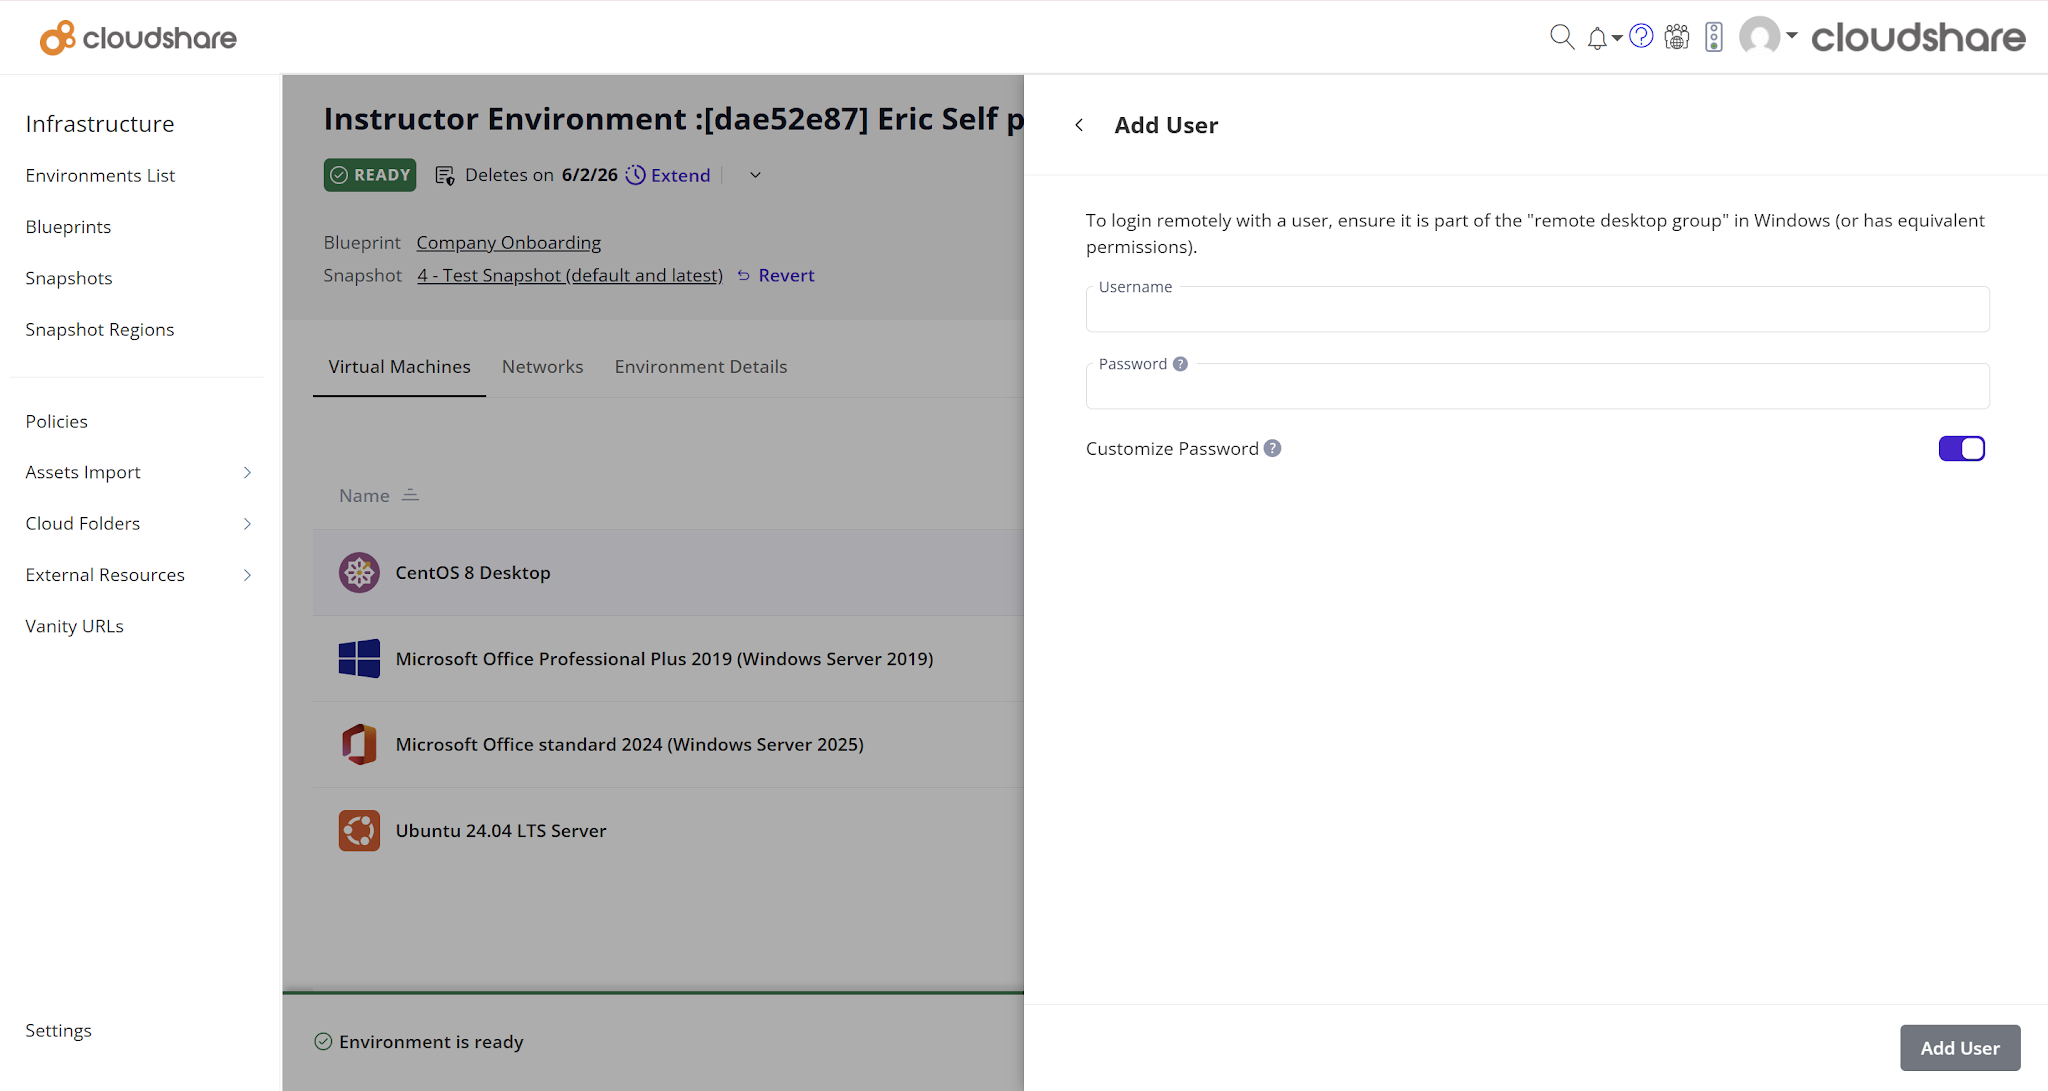The height and width of the screenshot is (1091, 2048).
Task: Click the traffic light status icon
Action: pyautogui.click(x=1714, y=37)
